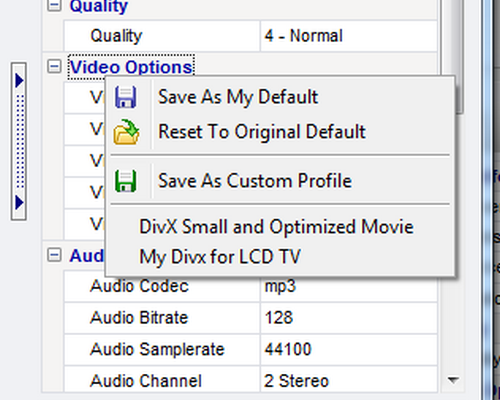Click the lower arrow on the side panel splitter
Viewport: 500px width, 400px height.
(x=19, y=203)
